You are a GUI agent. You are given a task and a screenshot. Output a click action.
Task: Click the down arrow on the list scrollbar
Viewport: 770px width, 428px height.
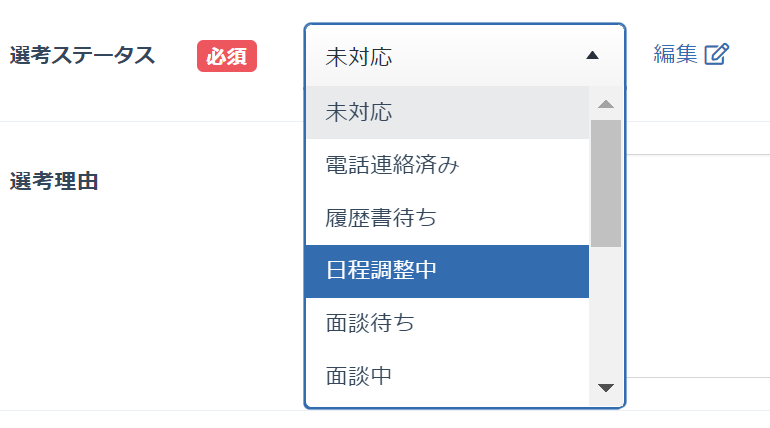point(605,387)
